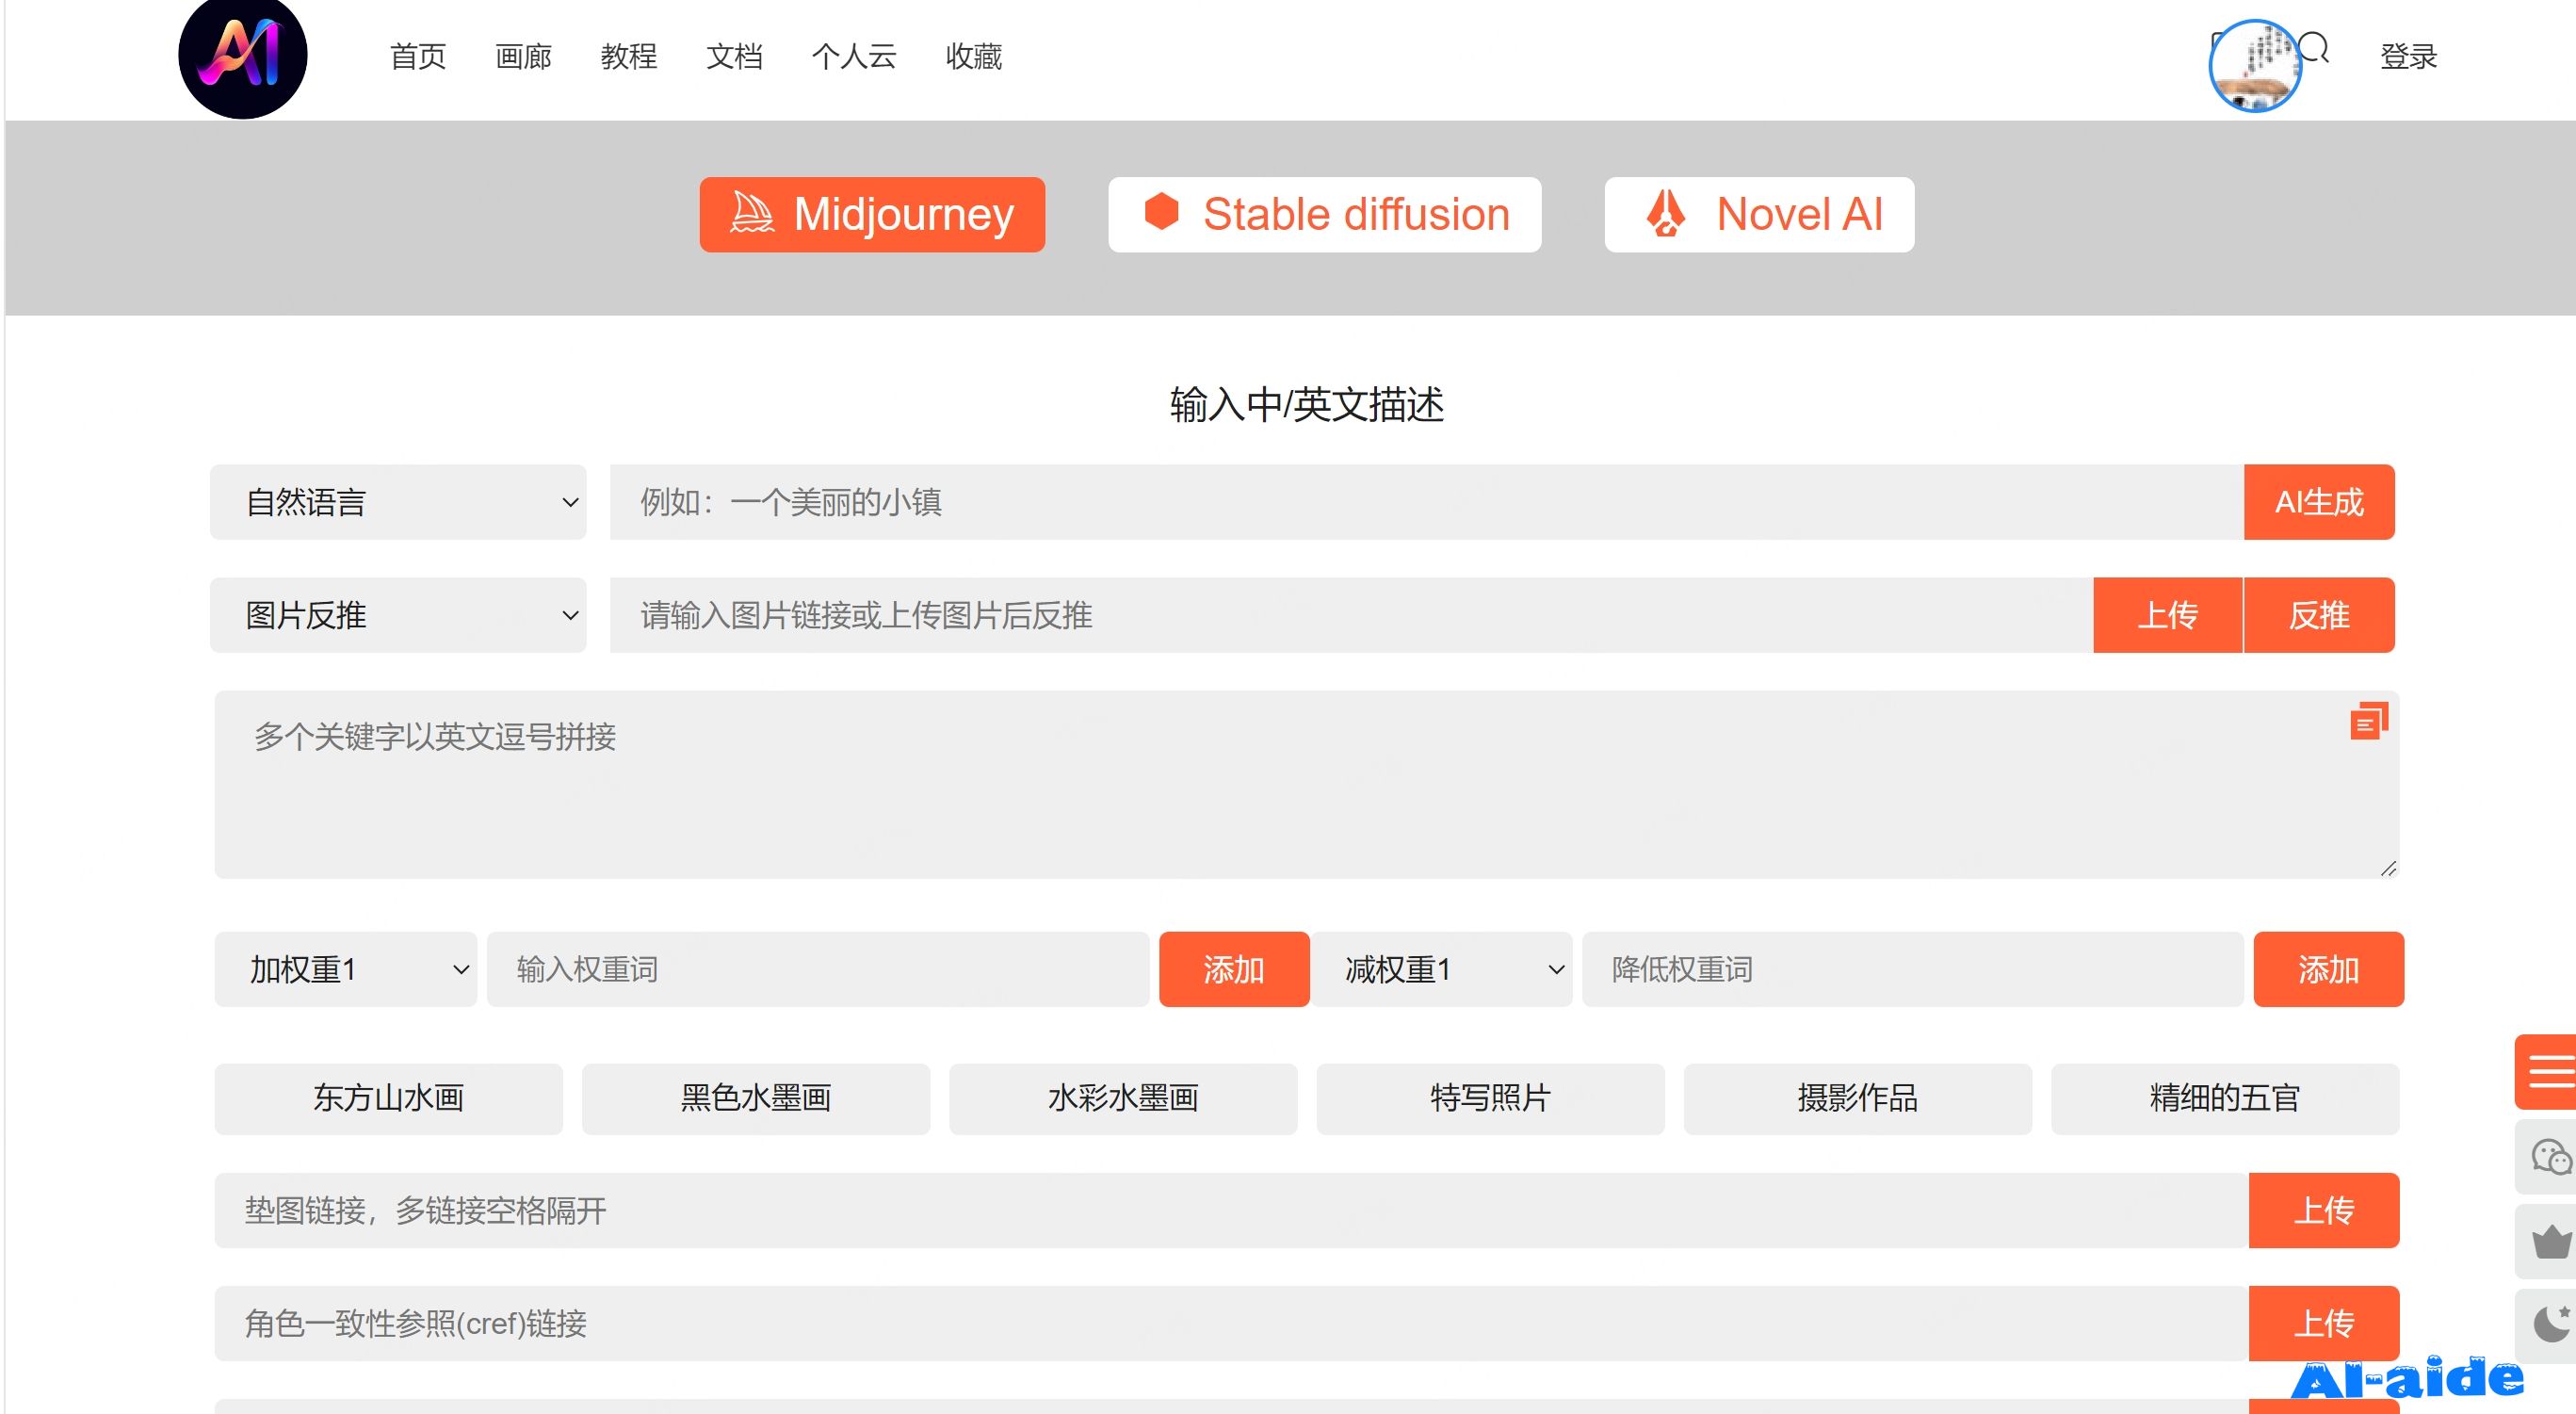Click the search magnifier icon

[2316, 47]
